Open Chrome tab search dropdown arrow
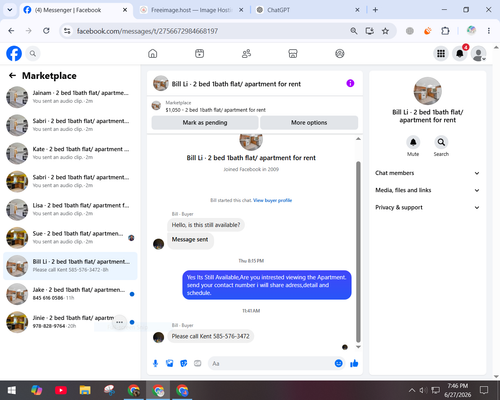 (x=10, y=10)
